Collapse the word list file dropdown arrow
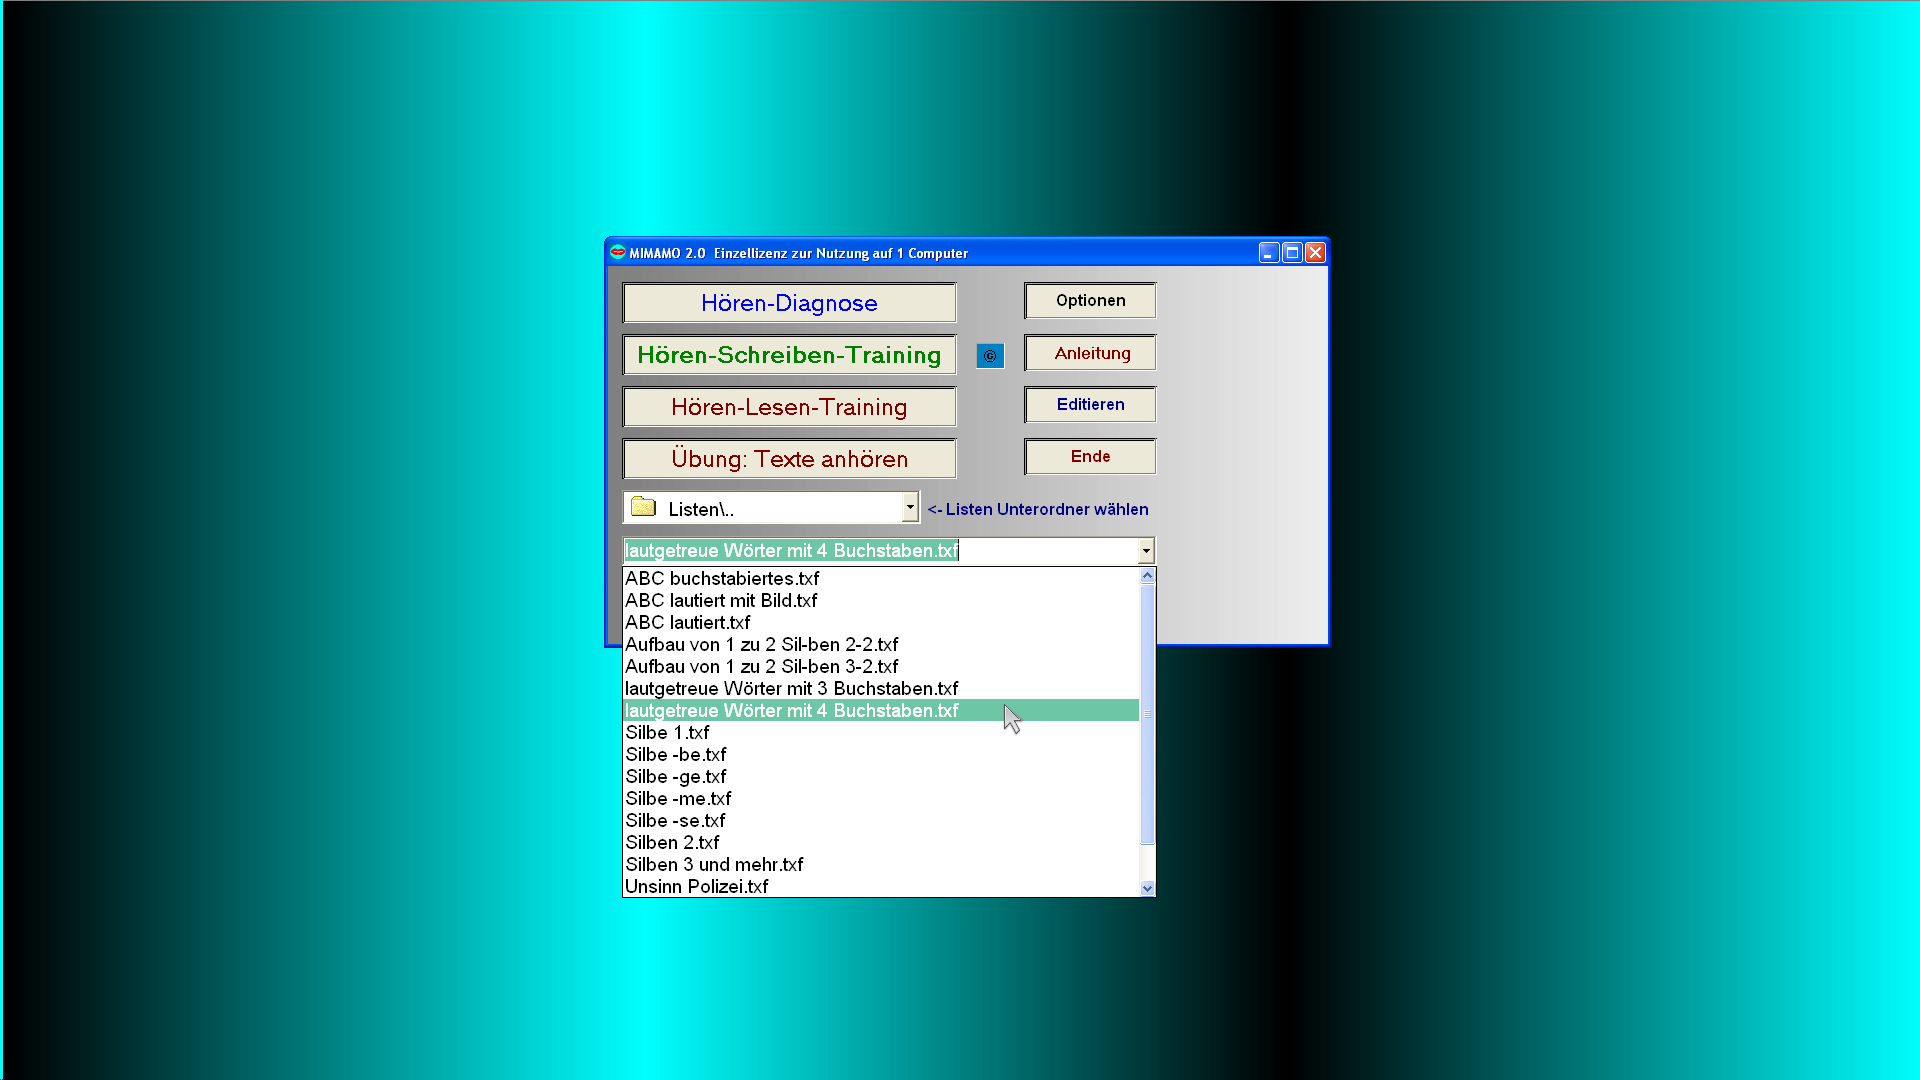 click(x=1146, y=551)
